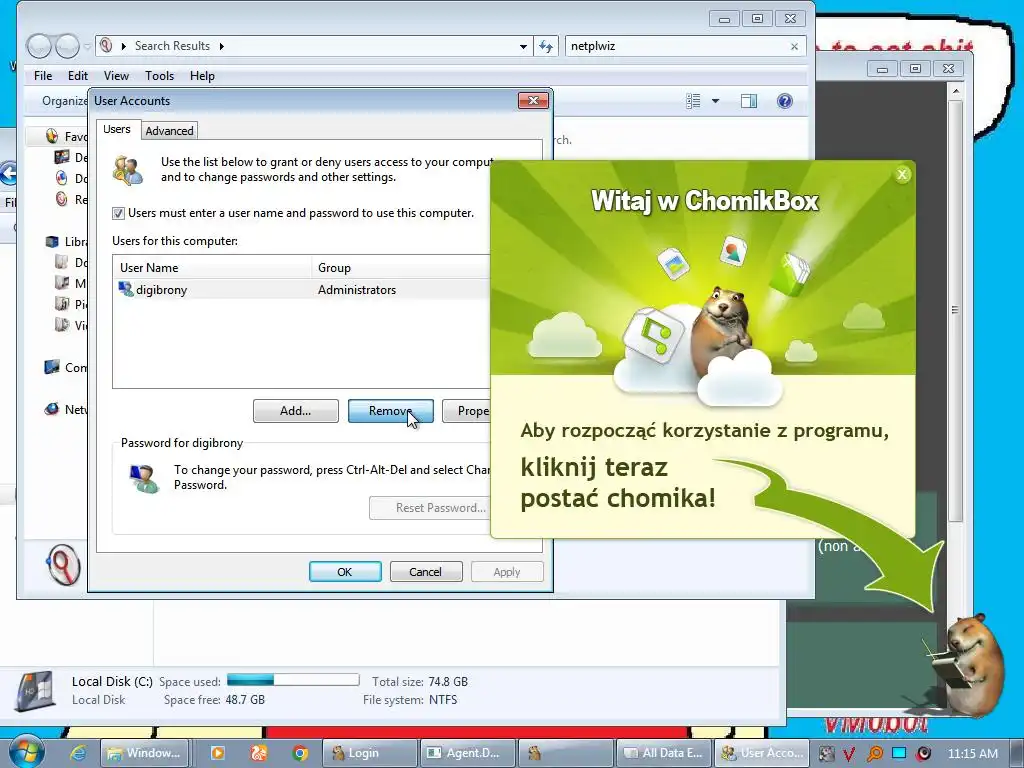Click the change view icon

[694, 101]
